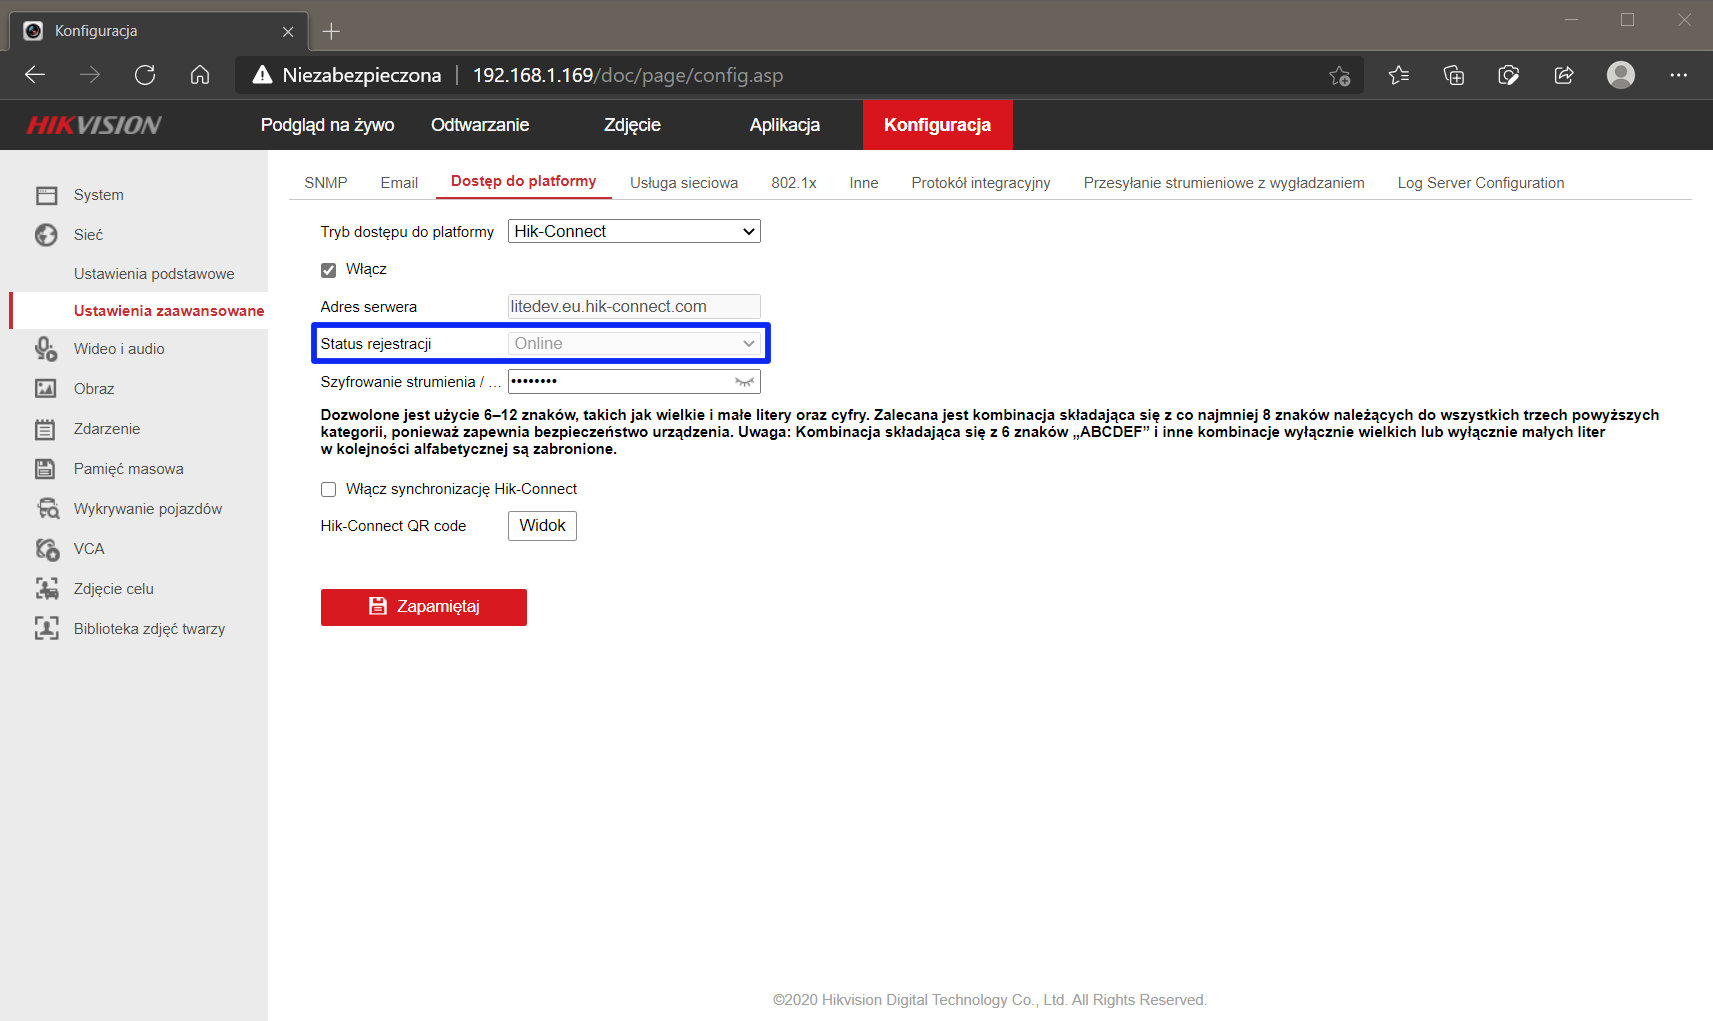1713x1021 pixels.
Task: Uncheck the Włącz checkbox
Action: [x=328, y=270]
